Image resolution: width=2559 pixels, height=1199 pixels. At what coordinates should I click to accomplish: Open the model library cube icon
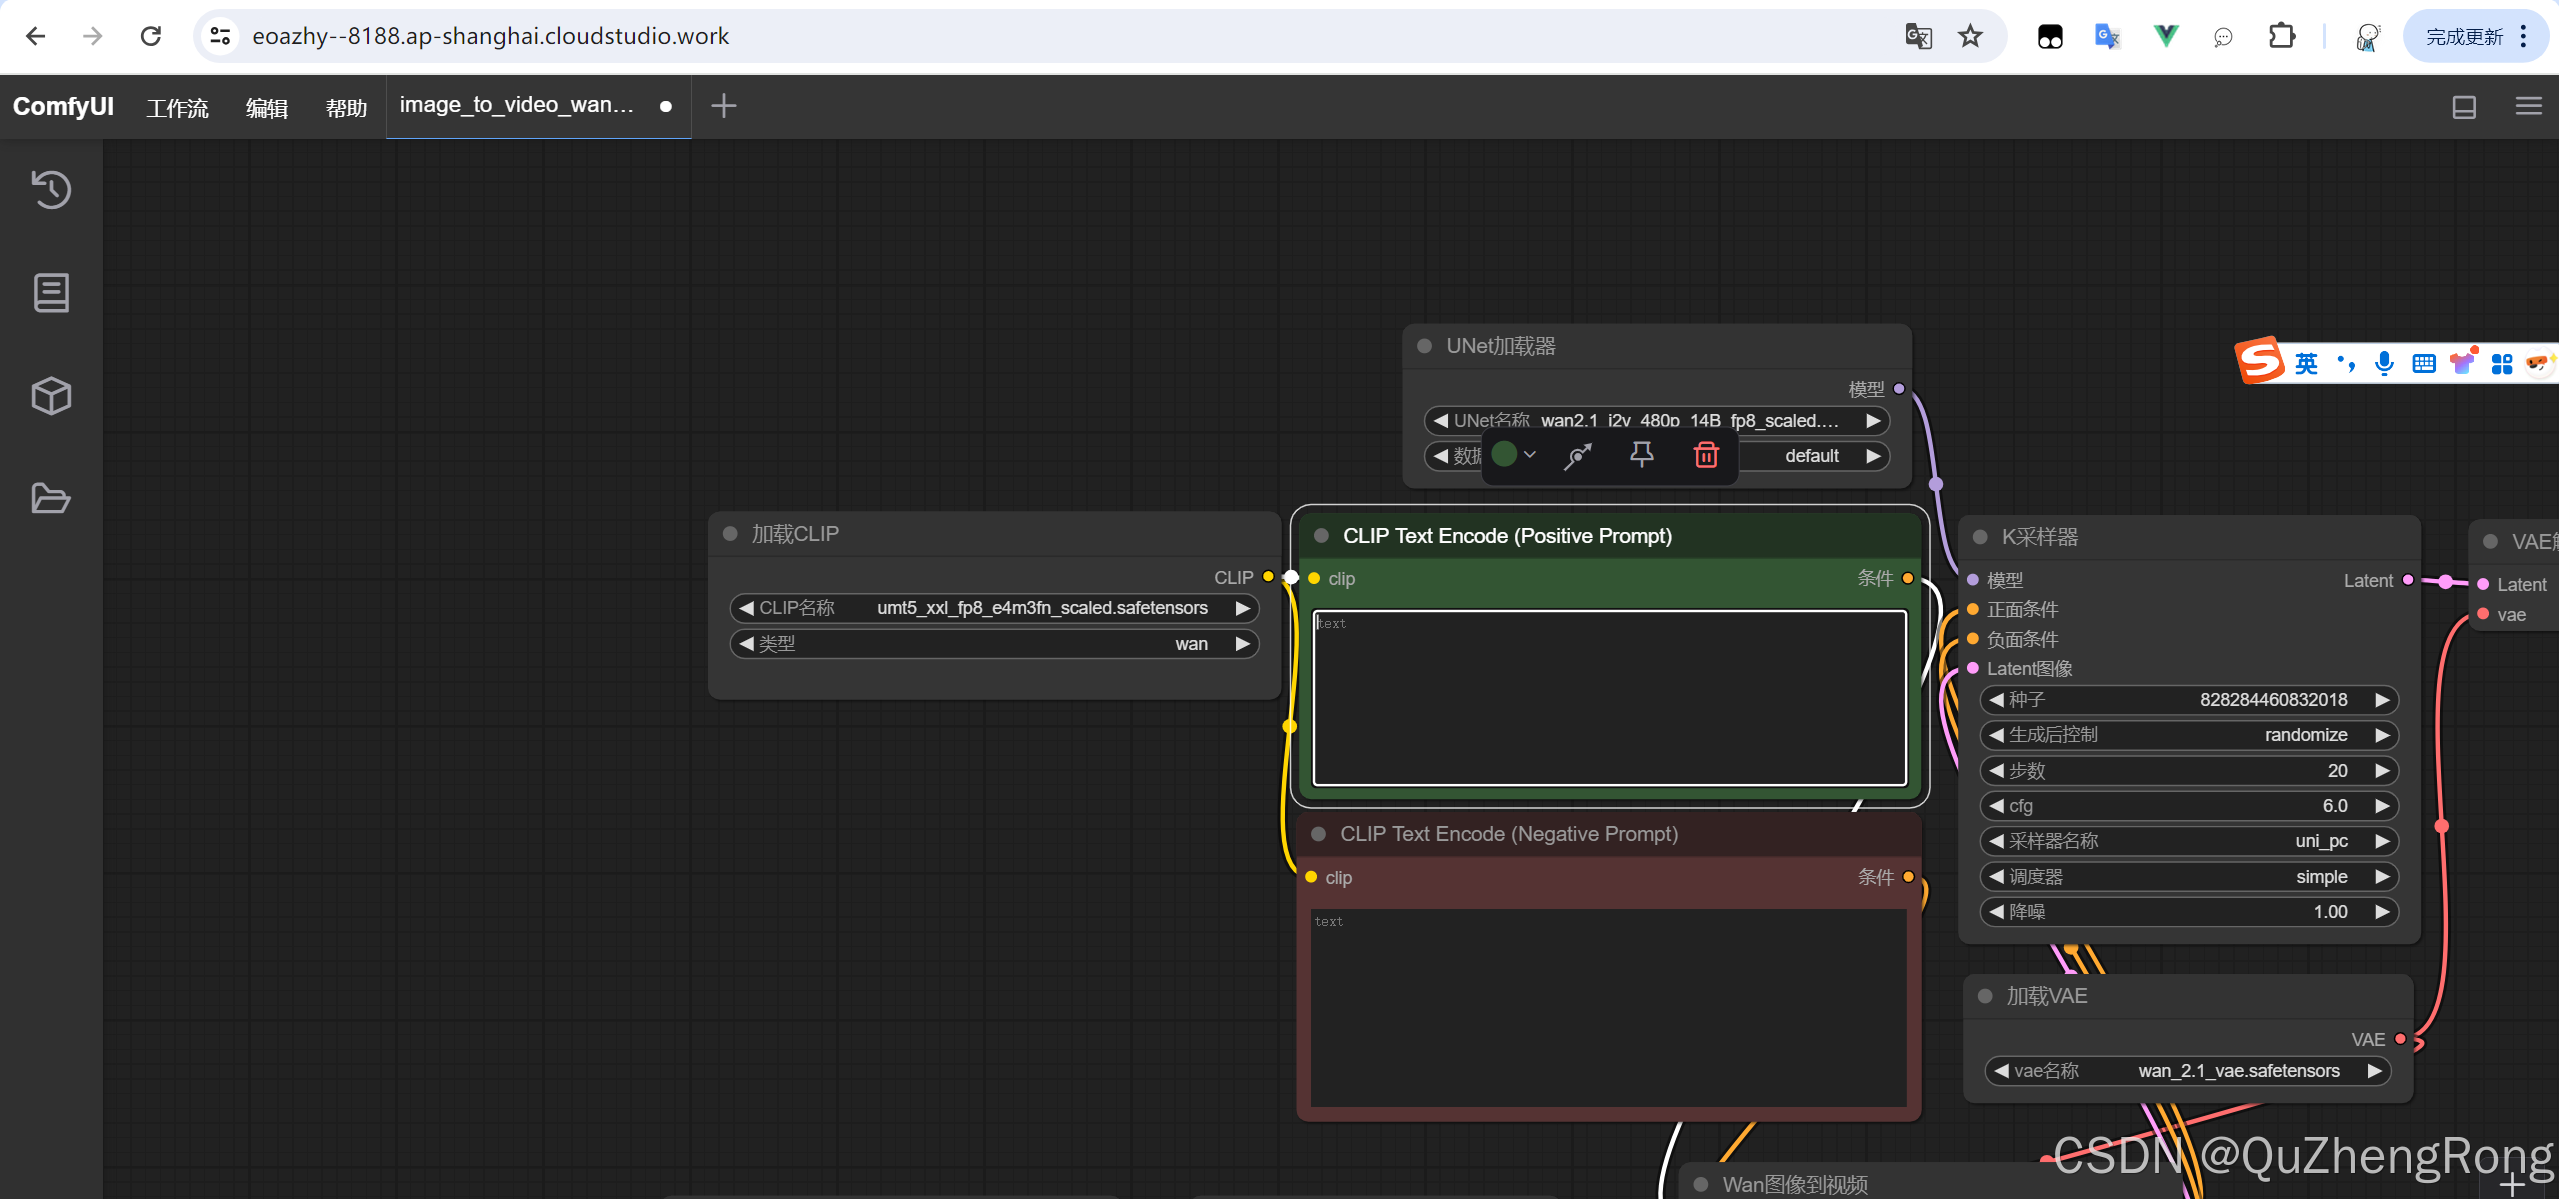click(x=51, y=396)
